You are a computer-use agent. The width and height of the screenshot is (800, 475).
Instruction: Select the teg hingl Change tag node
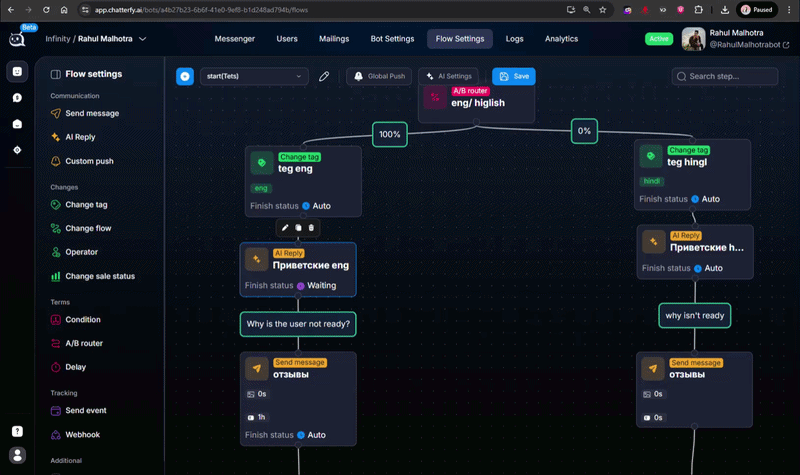(692, 175)
